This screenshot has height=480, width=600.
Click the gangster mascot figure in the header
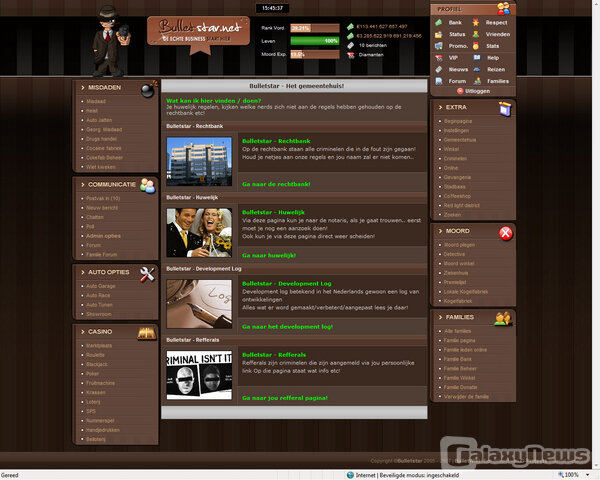pos(111,41)
